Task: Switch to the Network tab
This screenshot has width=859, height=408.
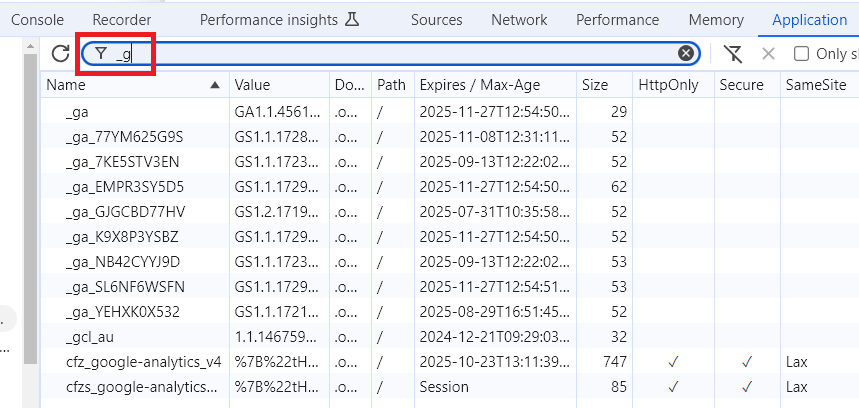Action: pos(519,20)
